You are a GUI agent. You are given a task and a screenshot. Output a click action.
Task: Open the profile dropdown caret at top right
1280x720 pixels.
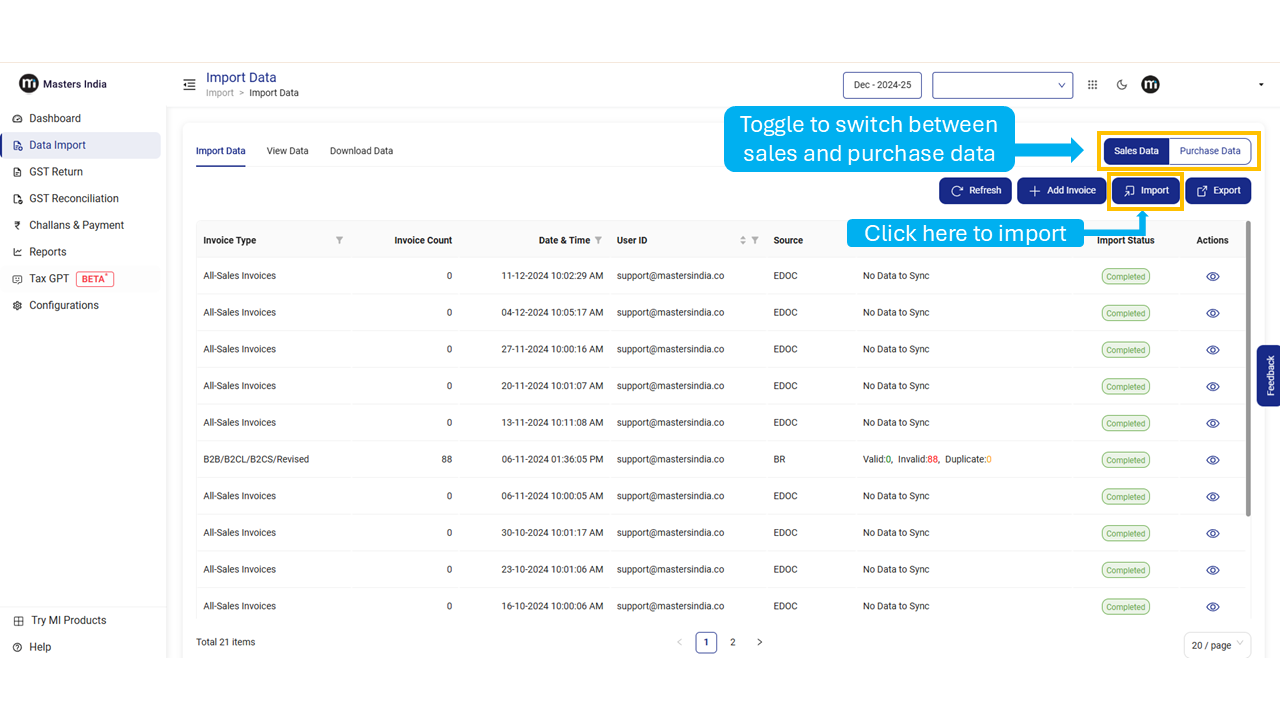pos(1260,85)
